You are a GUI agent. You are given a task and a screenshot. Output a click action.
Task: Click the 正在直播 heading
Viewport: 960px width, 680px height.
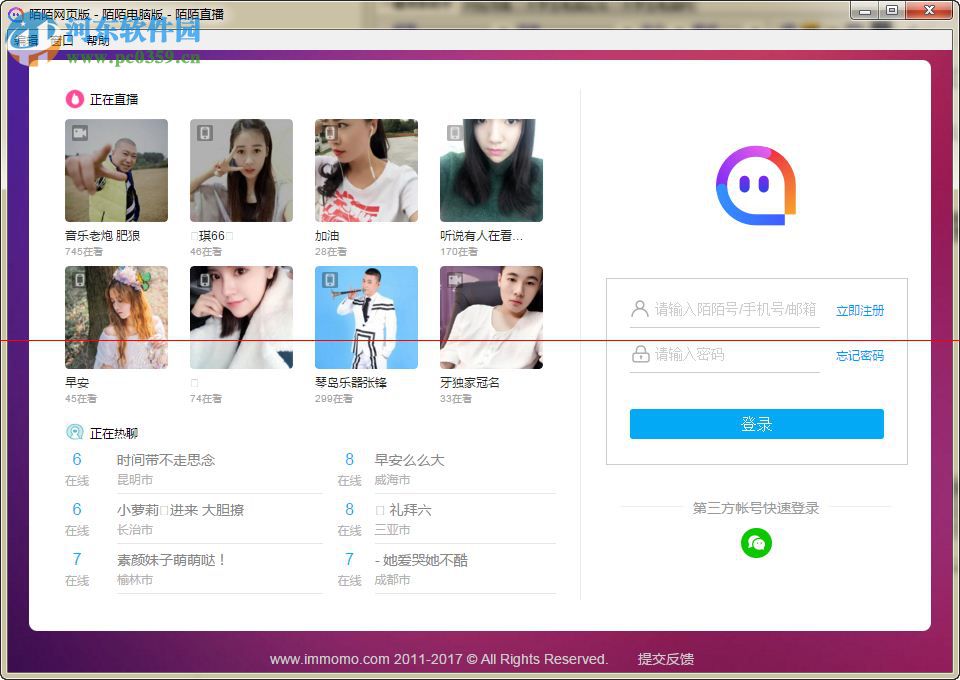coord(114,99)
